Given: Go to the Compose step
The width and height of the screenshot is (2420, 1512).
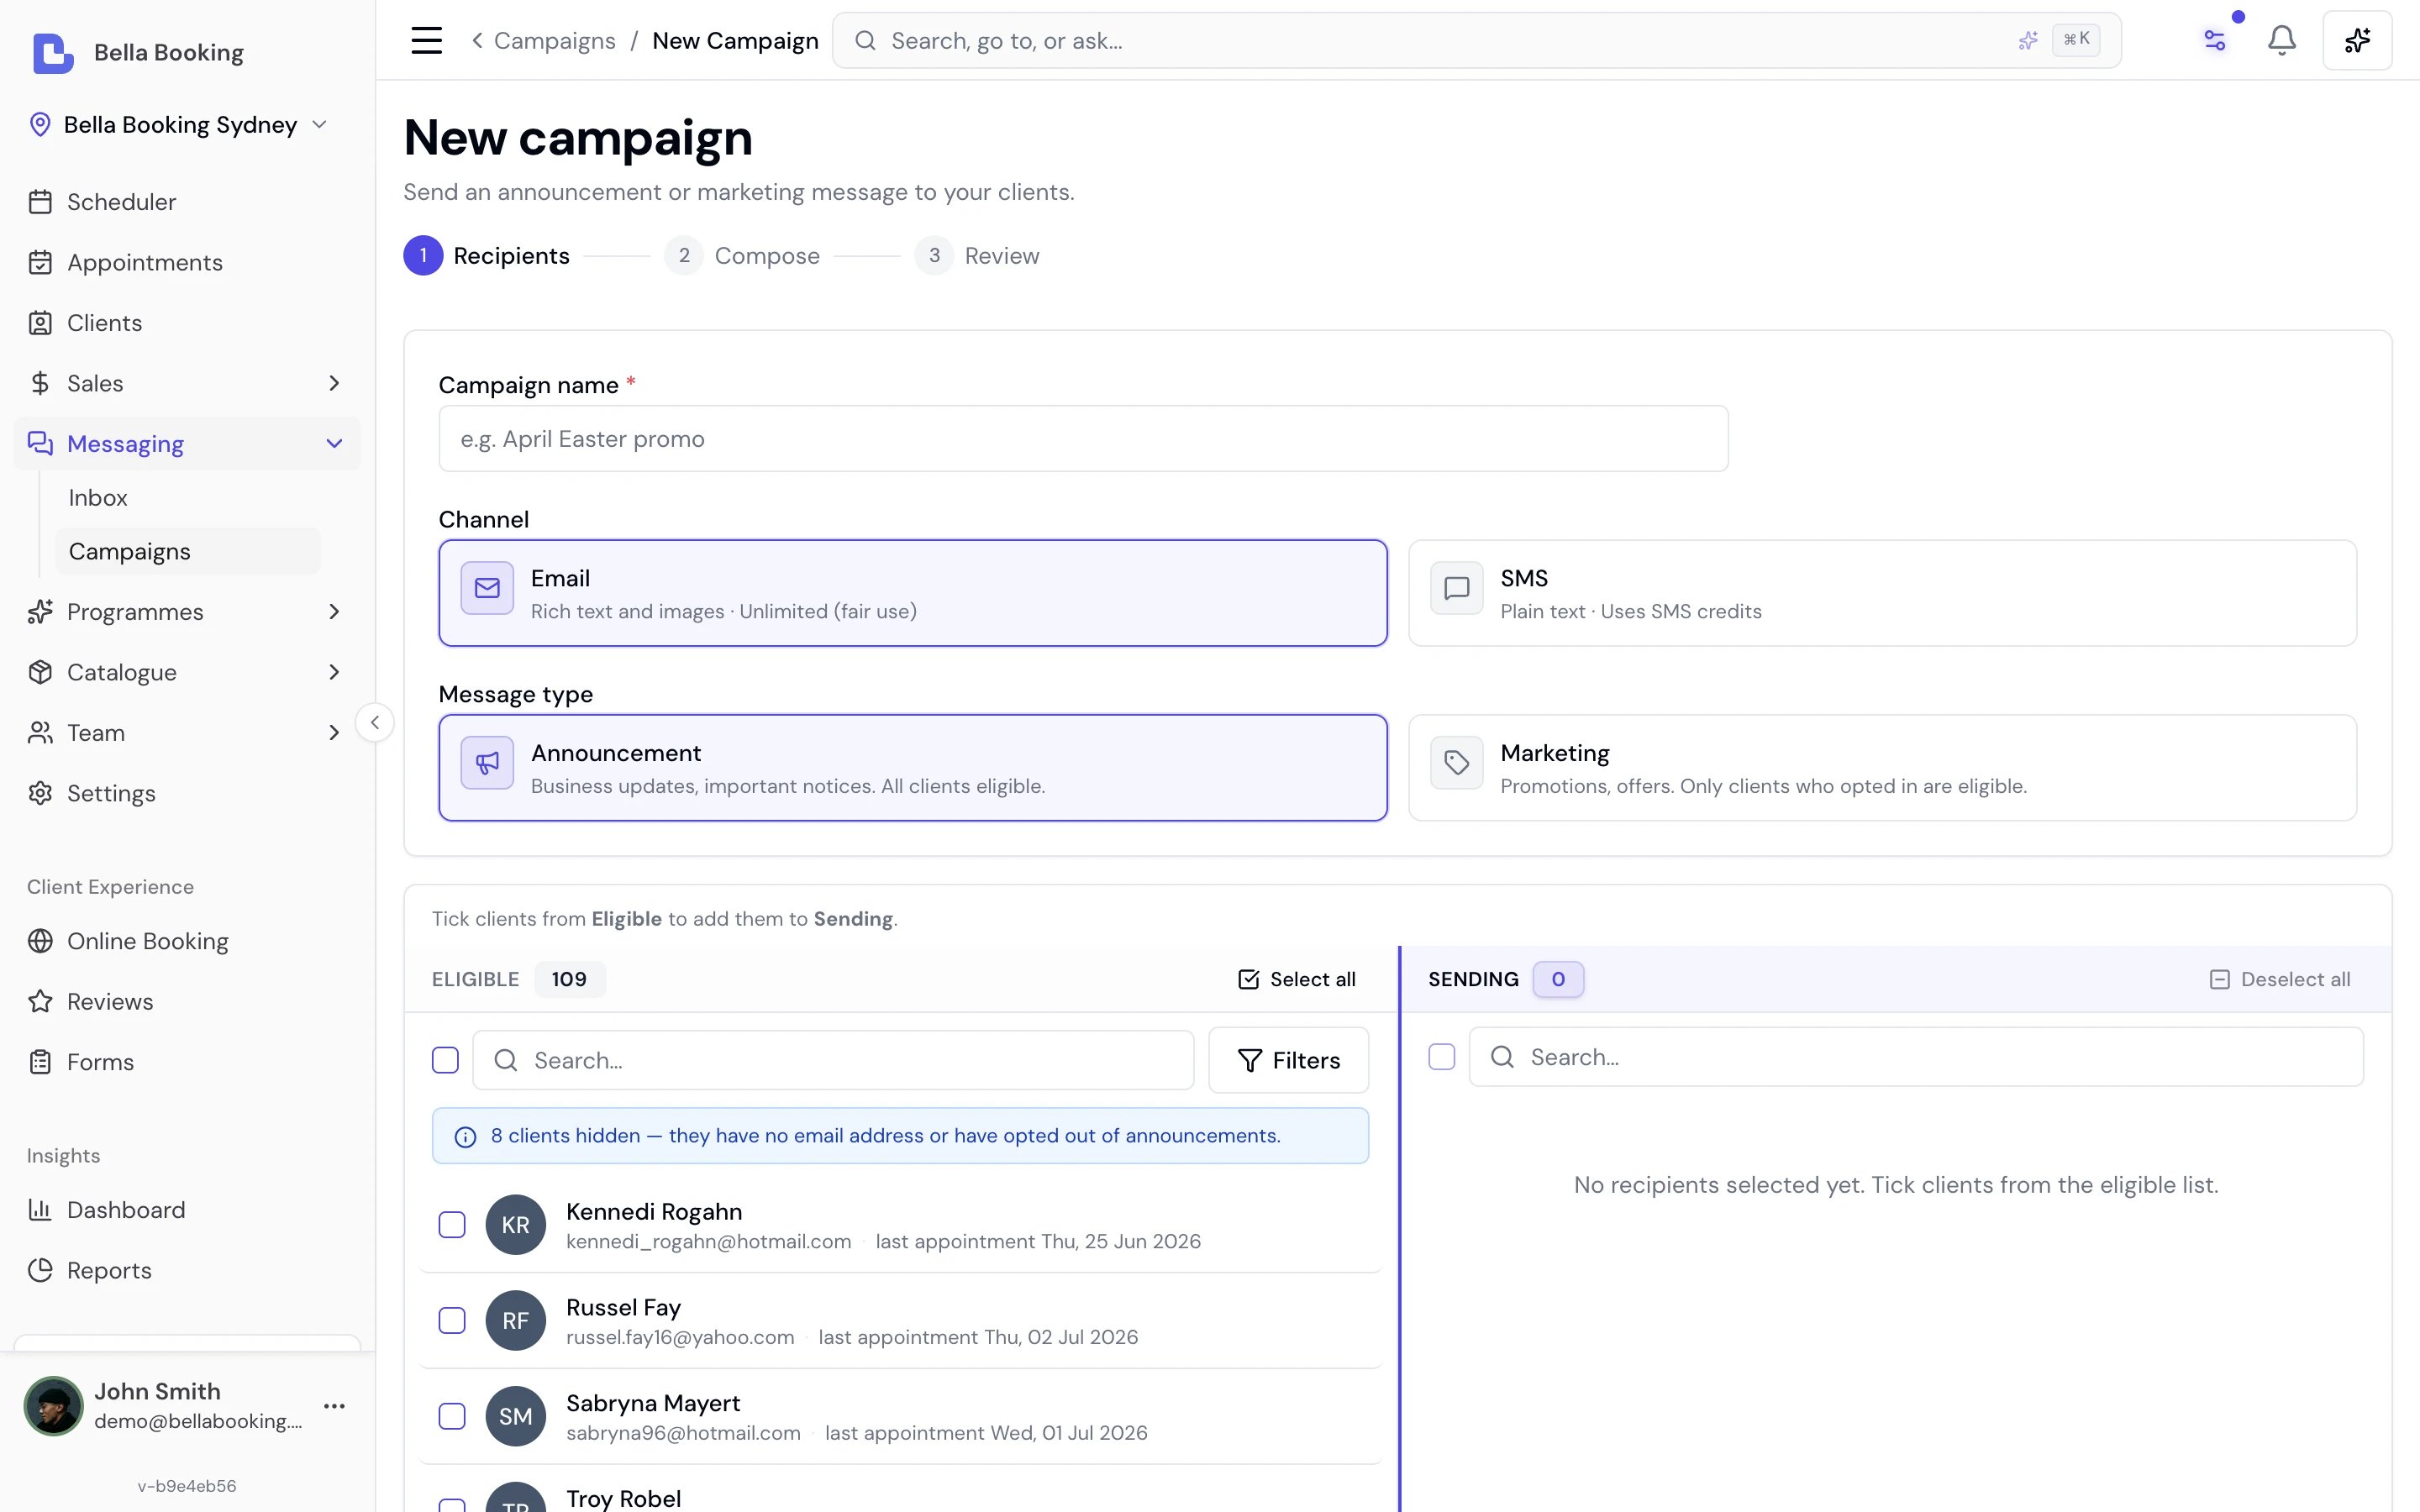Looking at the screenshot, I should pyautogui.click(x=742, y=256).
